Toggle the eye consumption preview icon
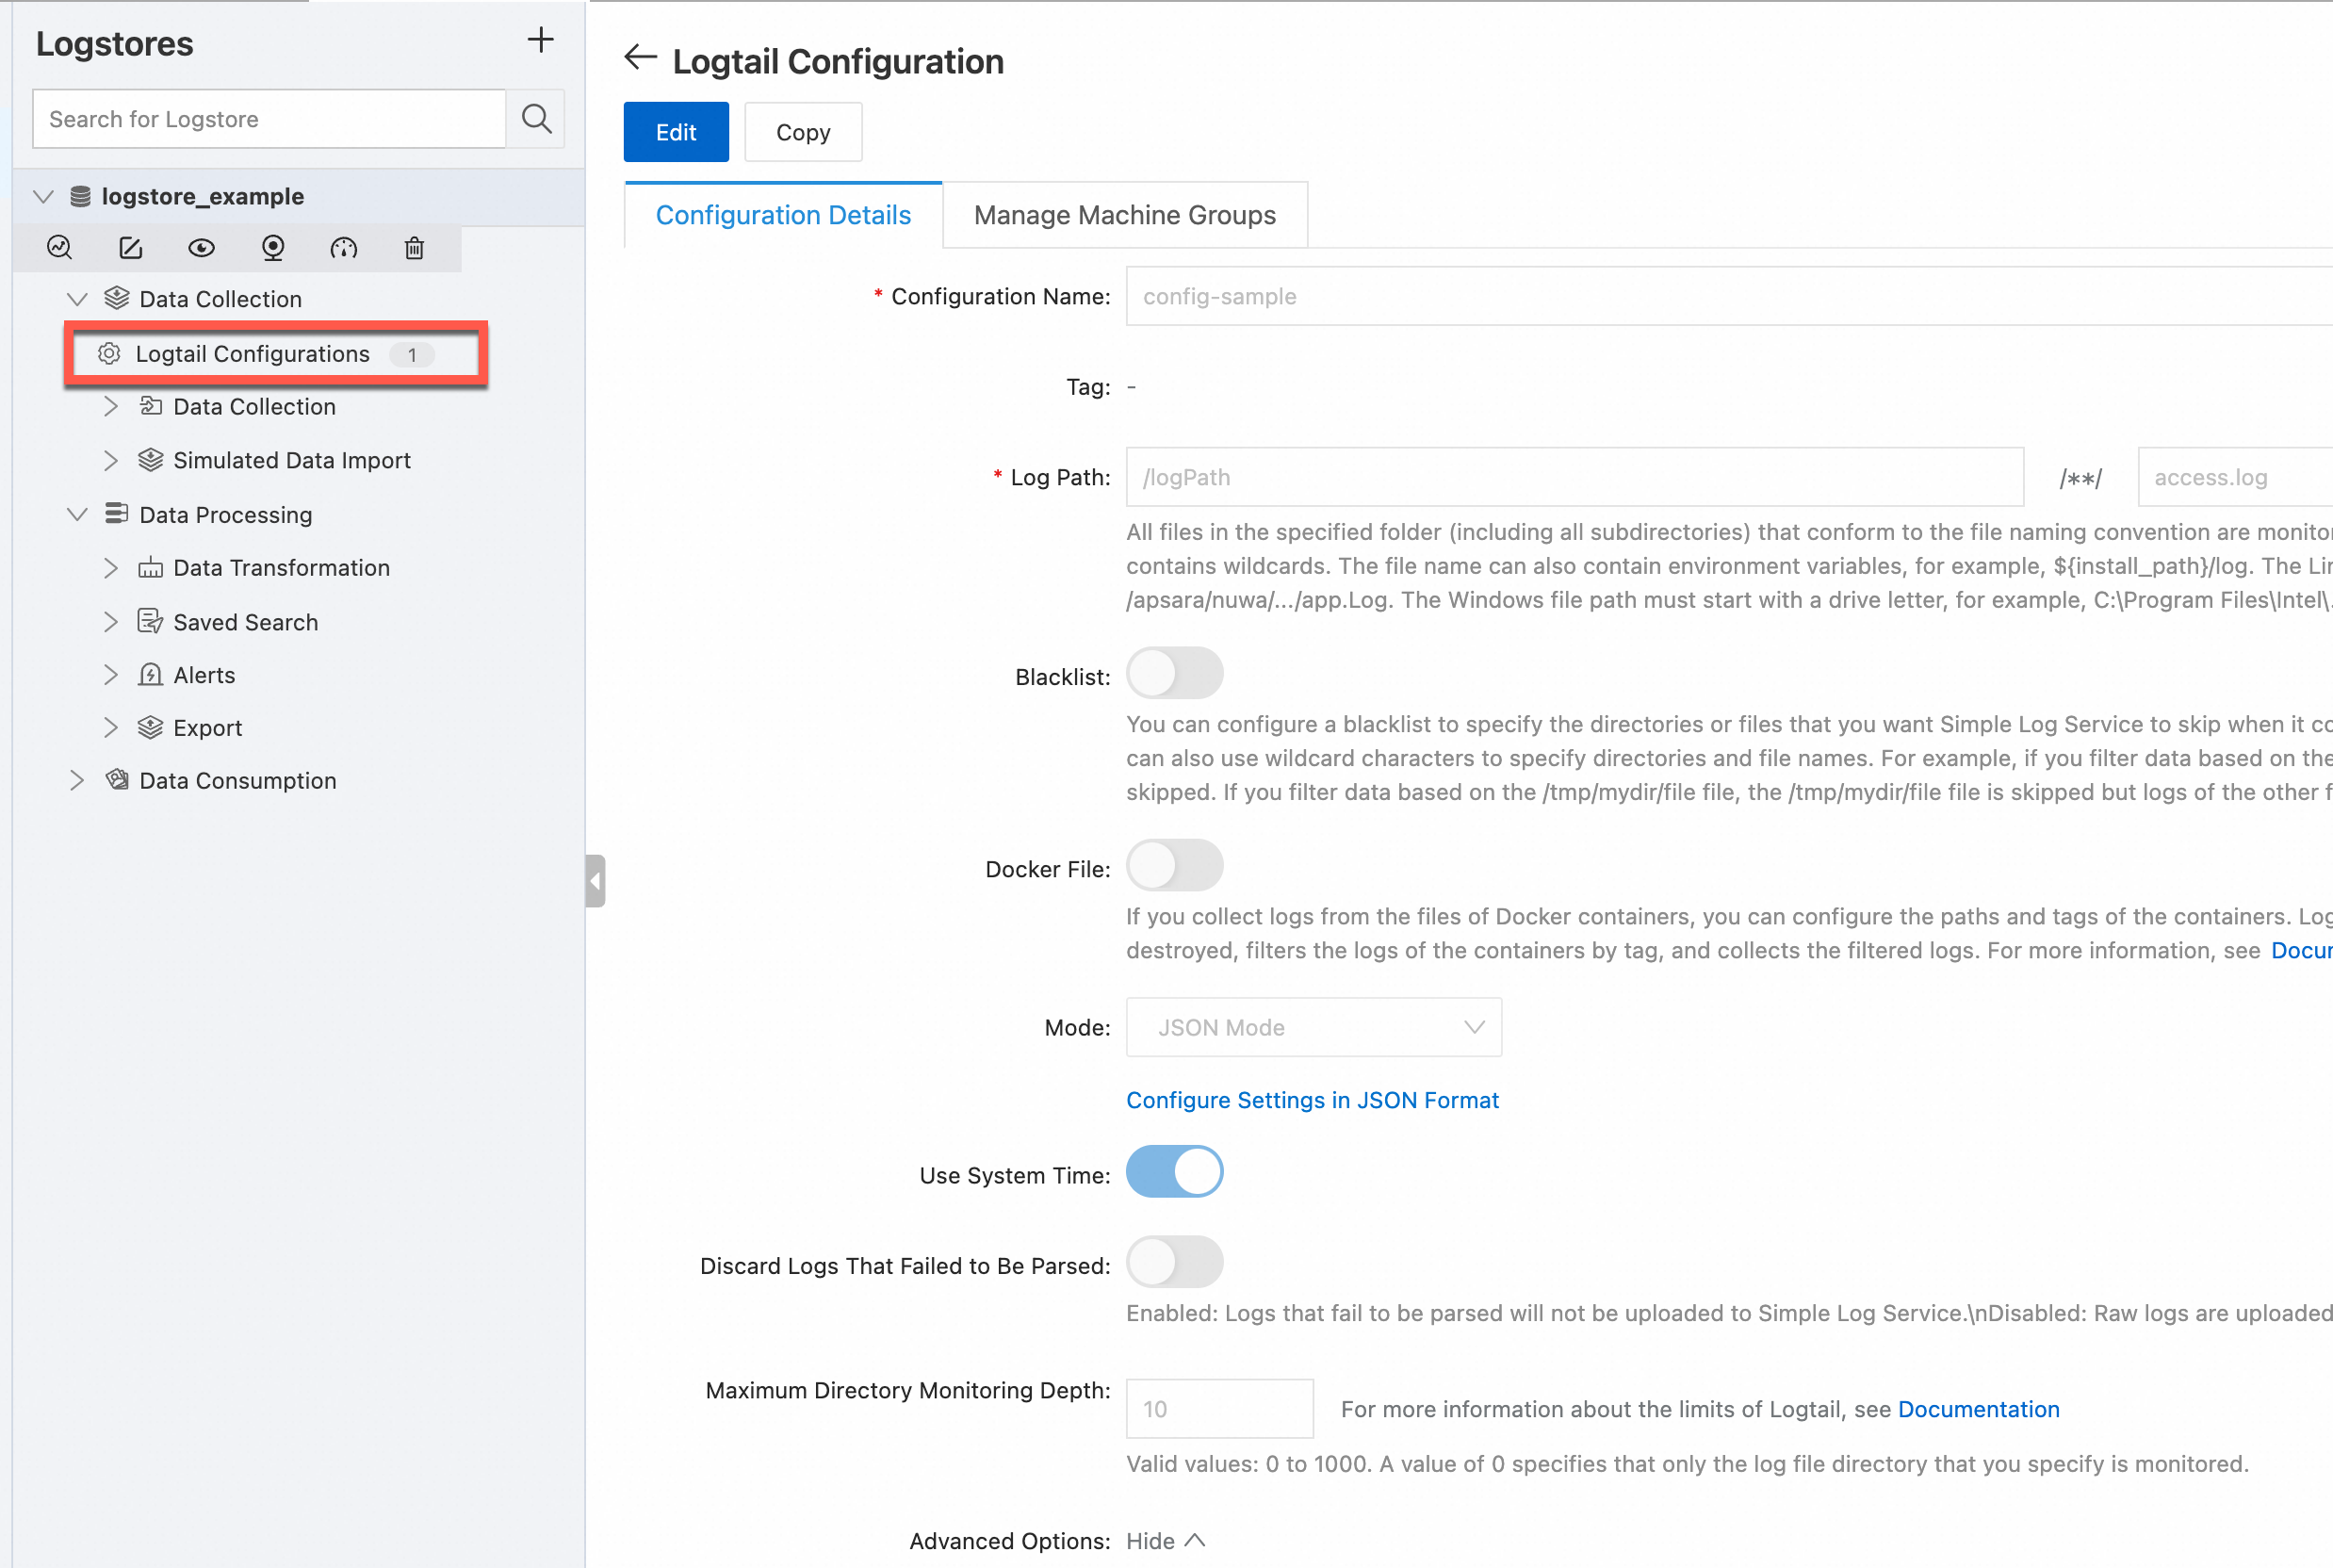 click(202, 248)
